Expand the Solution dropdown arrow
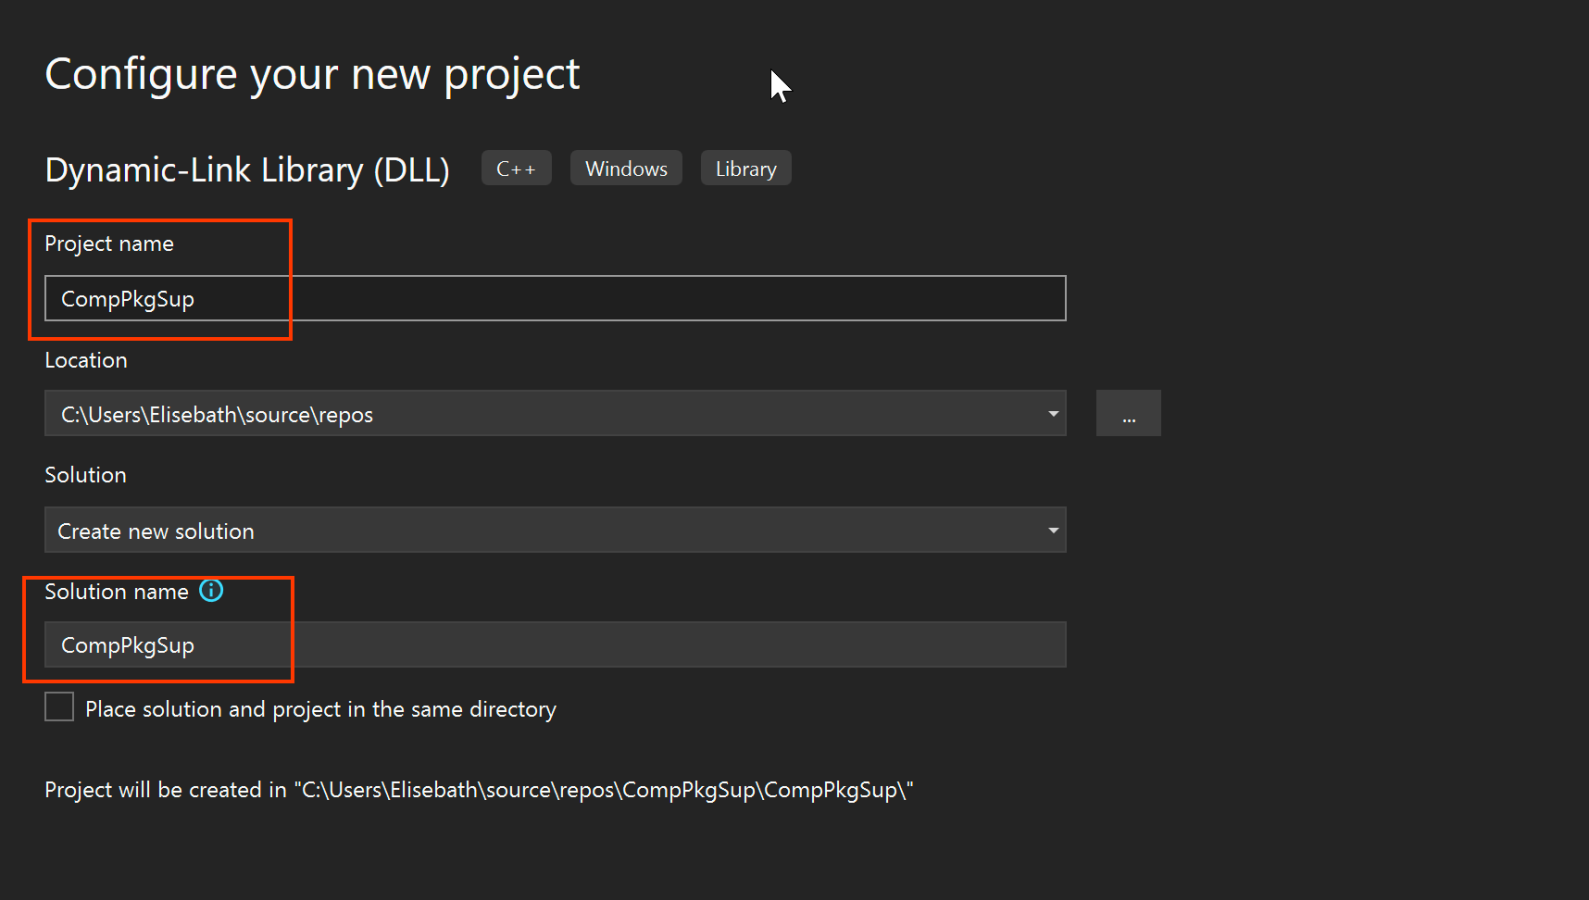 tap(1052, 531)
